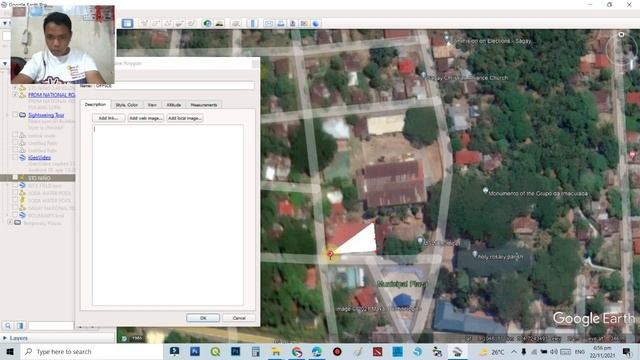The height and width of the screenshot is (360, 640).
Task: Toggle the sidebar using the toolbar icon
Action: [127, 23]
